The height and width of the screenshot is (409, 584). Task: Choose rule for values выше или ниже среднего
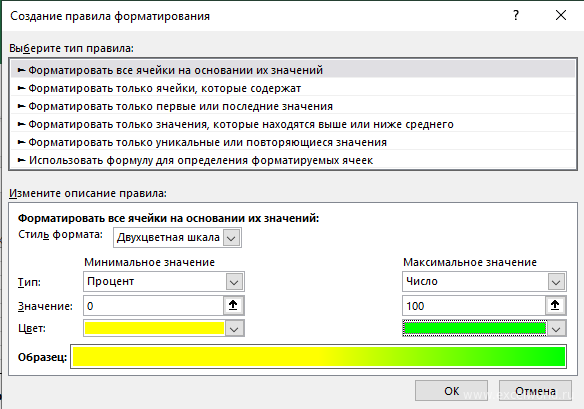click(293, 124)
